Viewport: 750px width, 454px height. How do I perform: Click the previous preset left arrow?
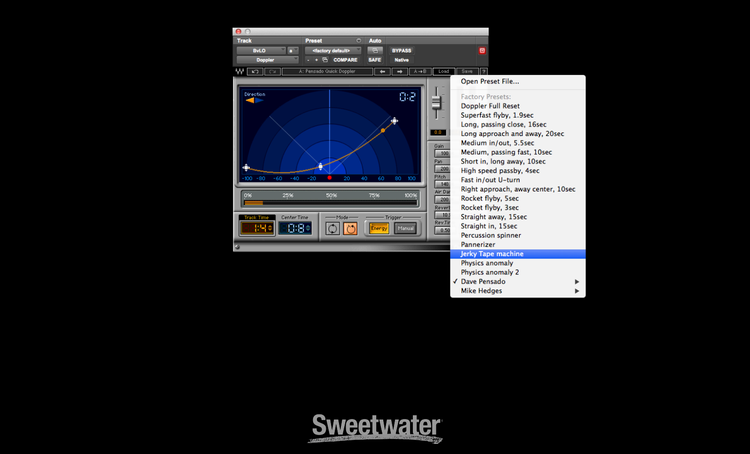tap(383, 72)
